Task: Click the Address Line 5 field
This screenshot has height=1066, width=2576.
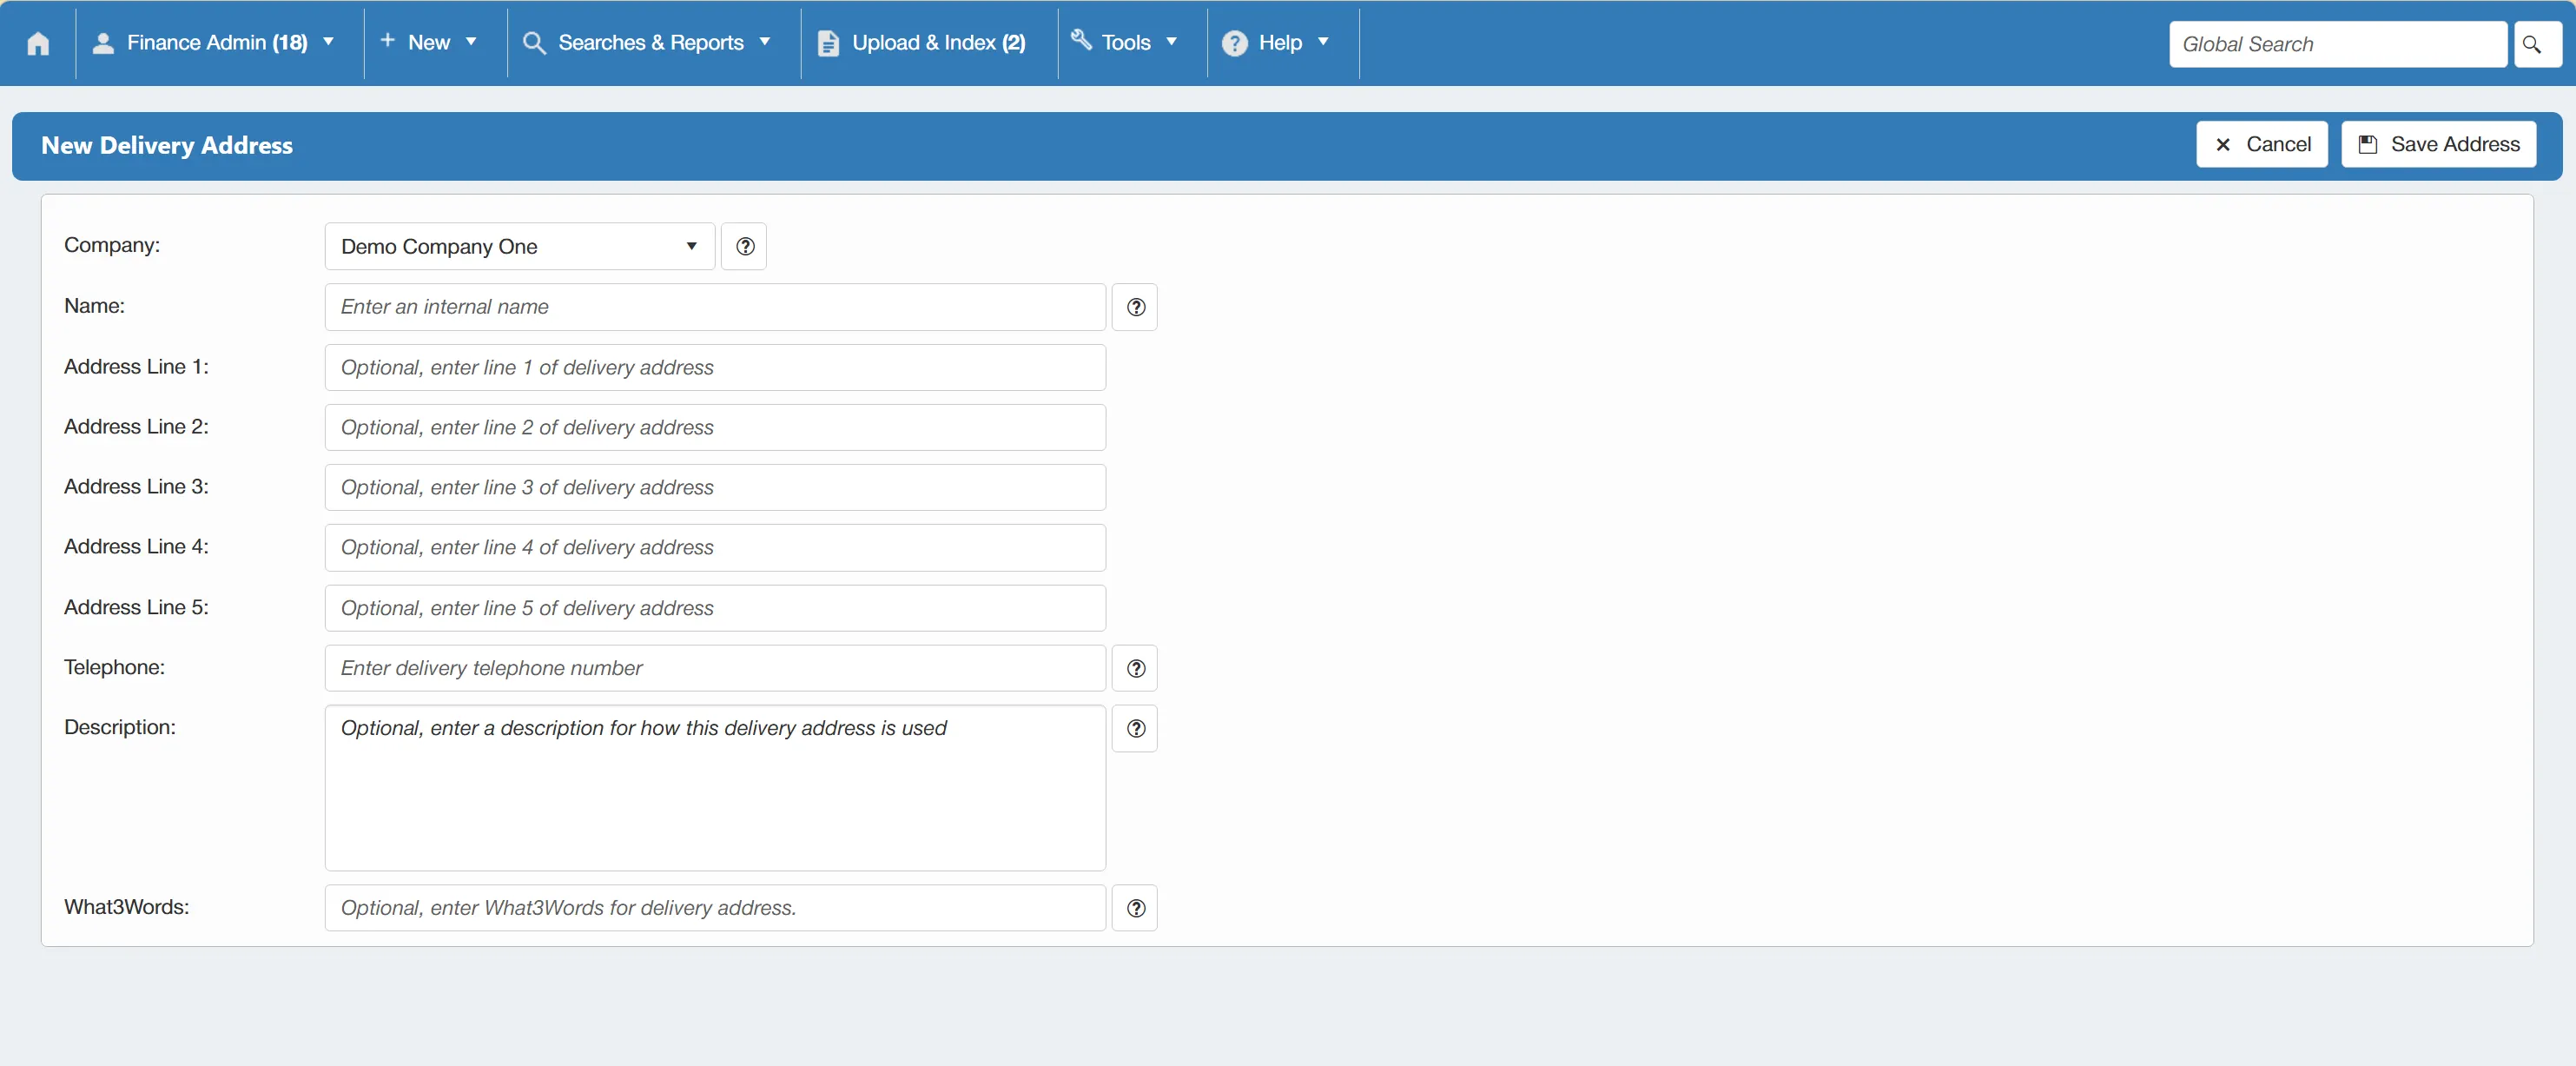Action: 715,608
